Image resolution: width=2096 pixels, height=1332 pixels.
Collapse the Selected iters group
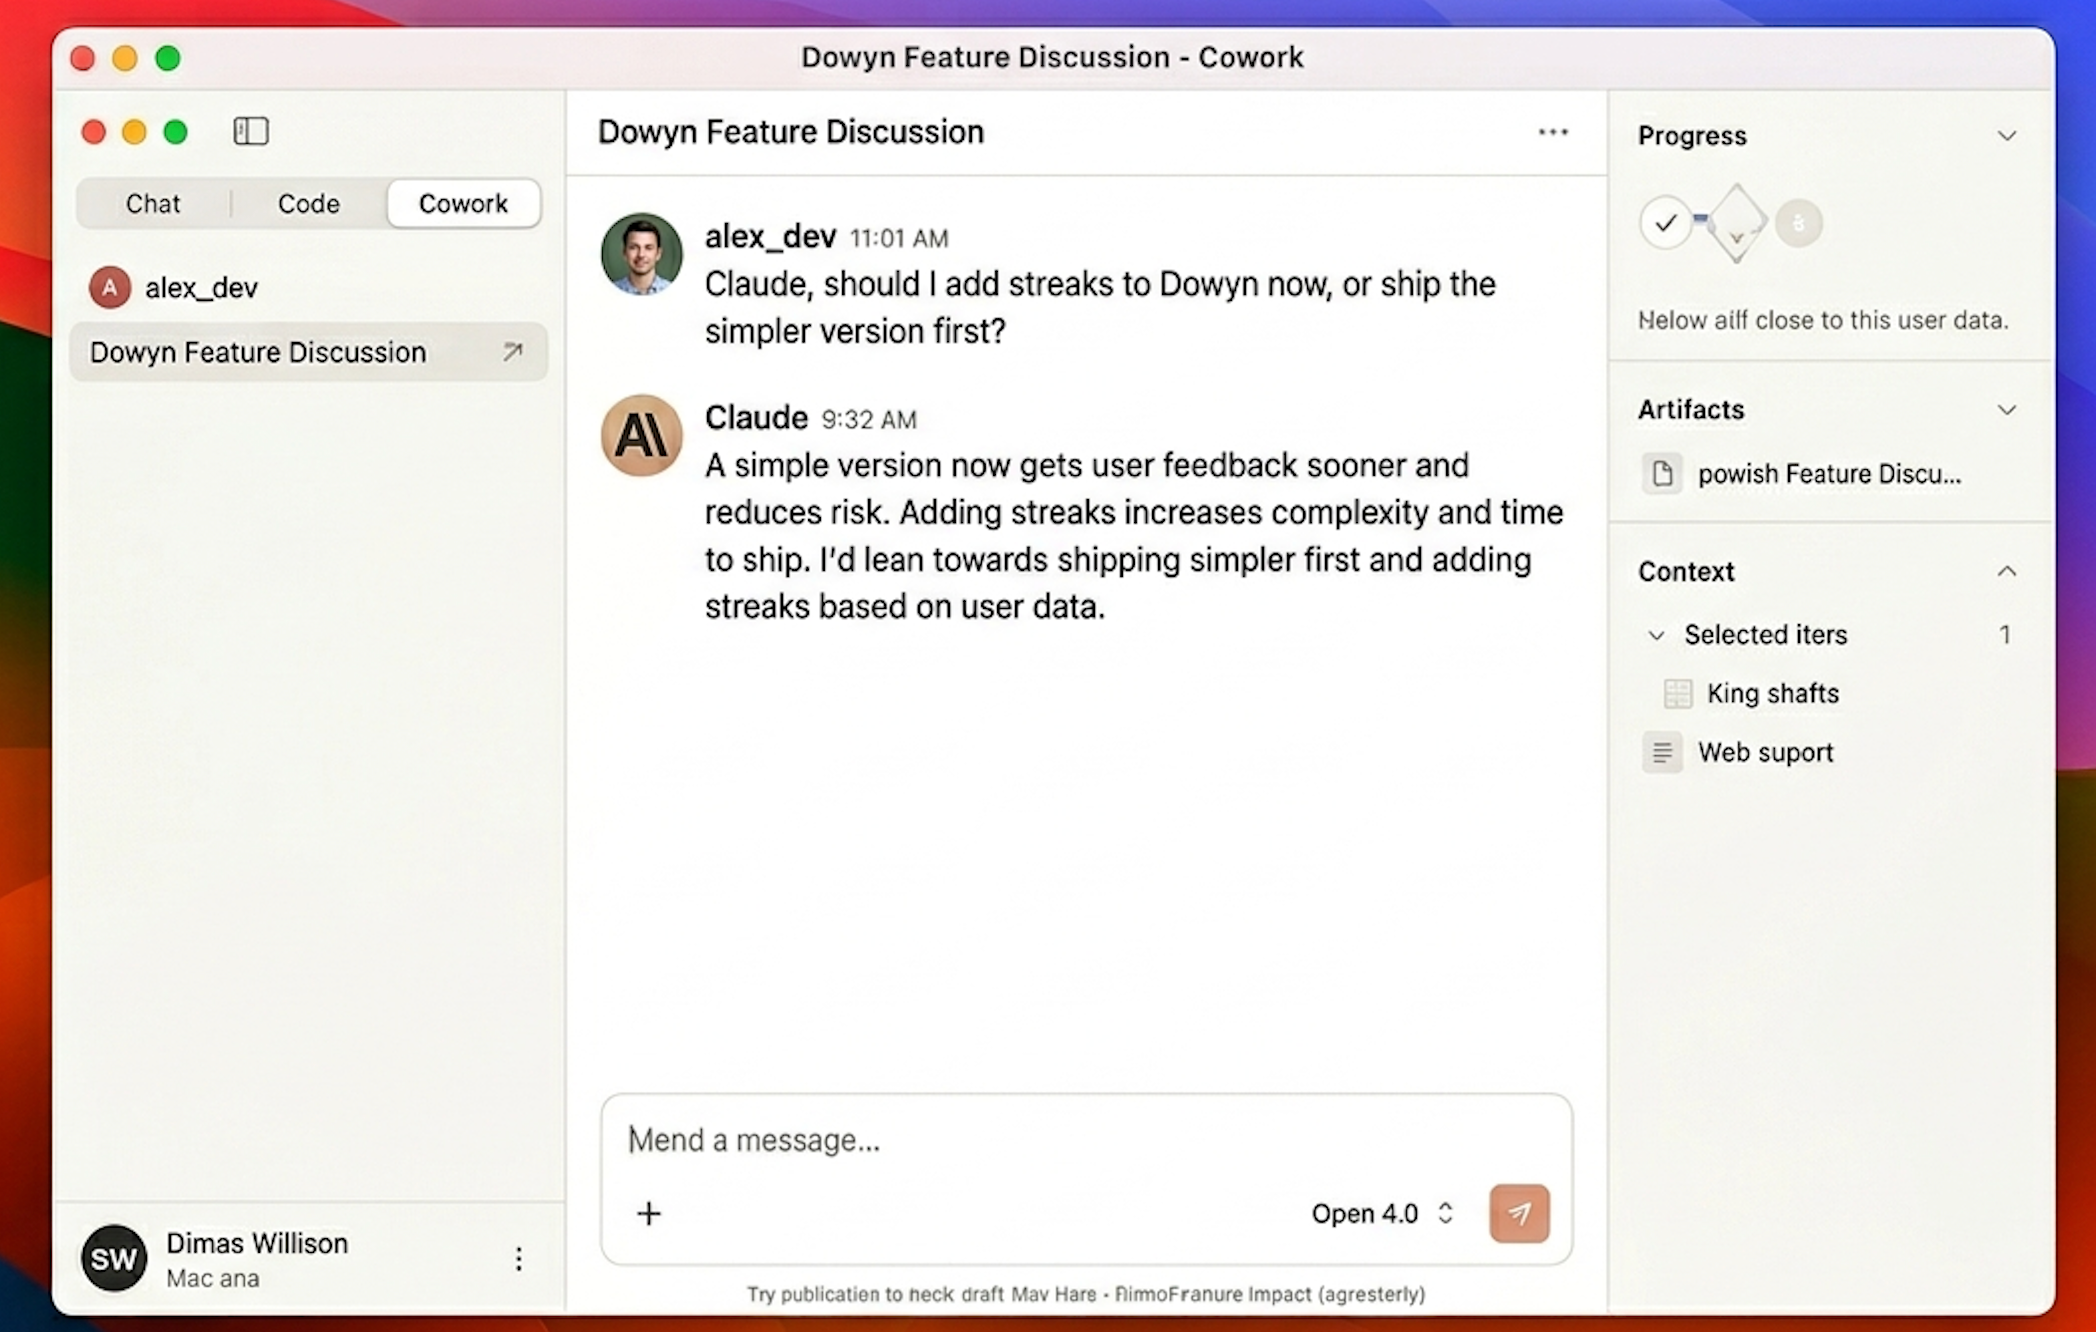click(x=1657, y=635)
